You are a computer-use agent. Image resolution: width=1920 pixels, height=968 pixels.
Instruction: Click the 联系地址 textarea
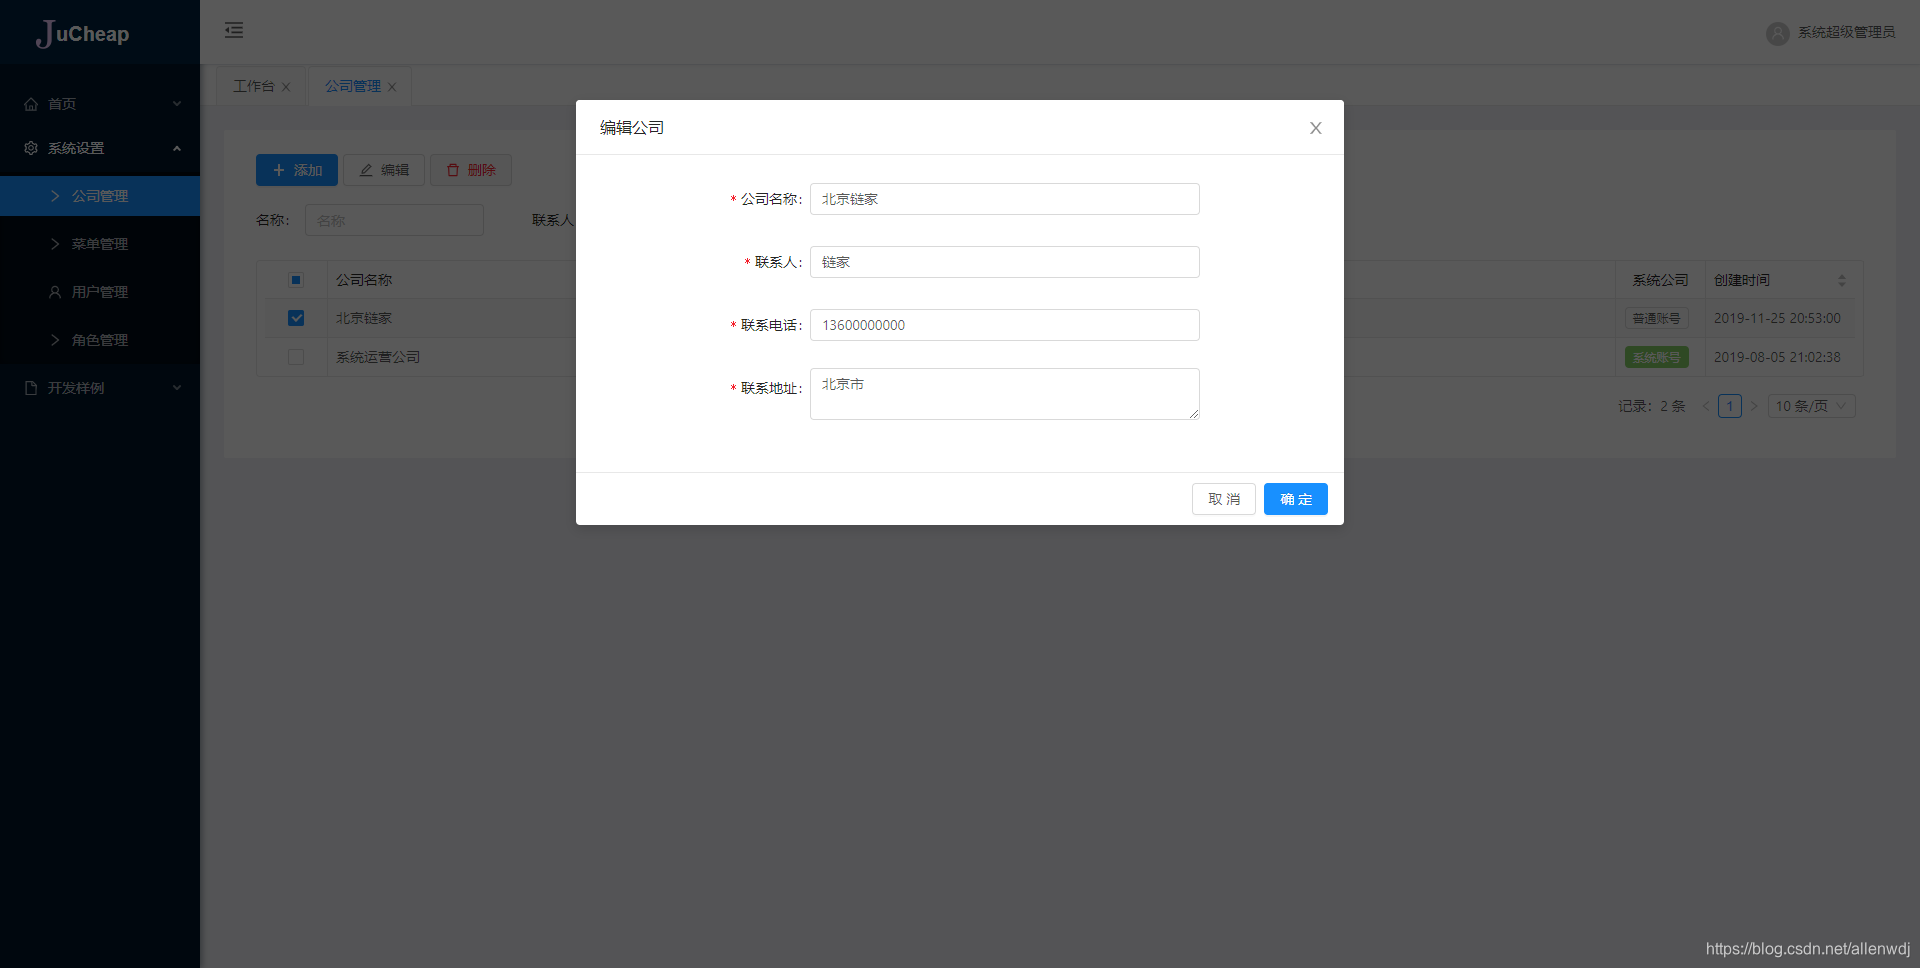click(x=1005, y=394)
